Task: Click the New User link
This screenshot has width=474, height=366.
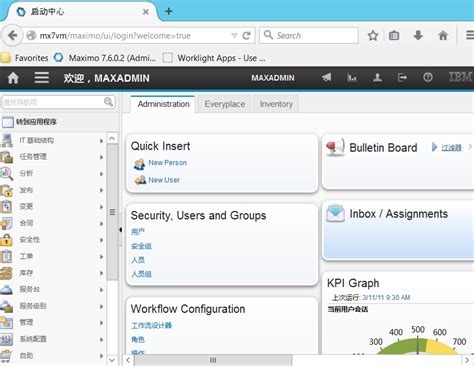Action: pos(164,180)
